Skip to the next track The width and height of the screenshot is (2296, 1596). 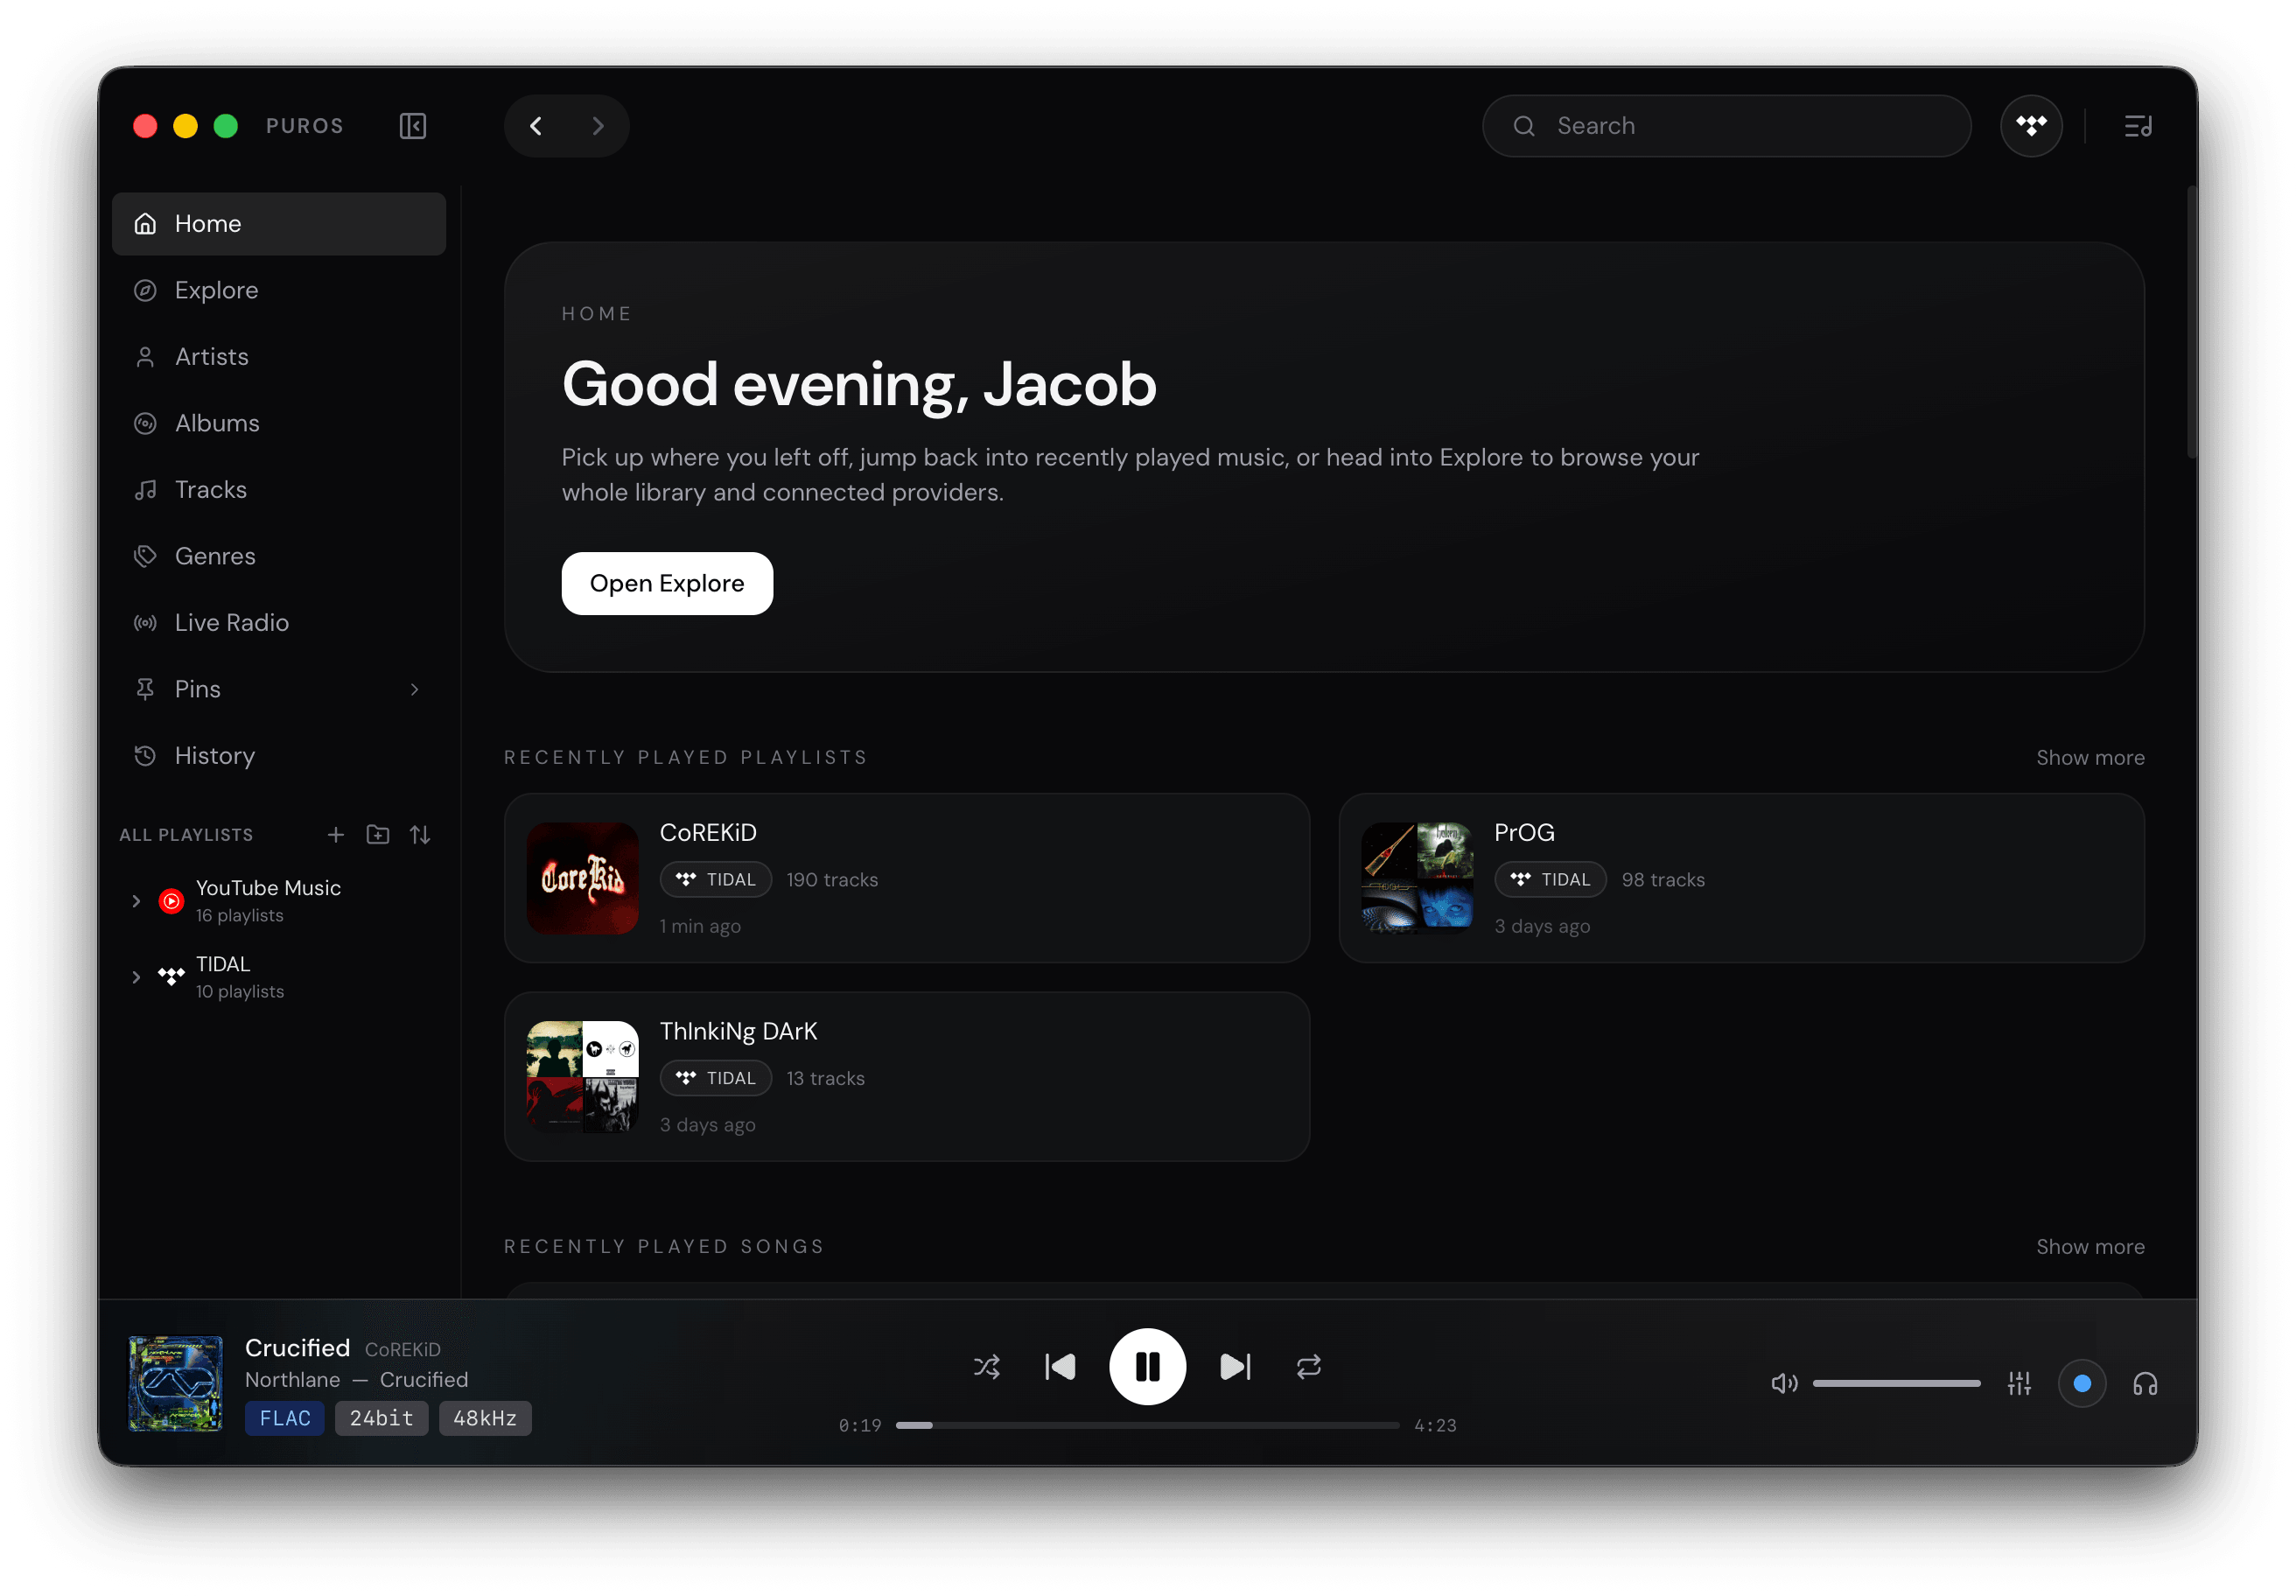(x=1235, y=1366)
